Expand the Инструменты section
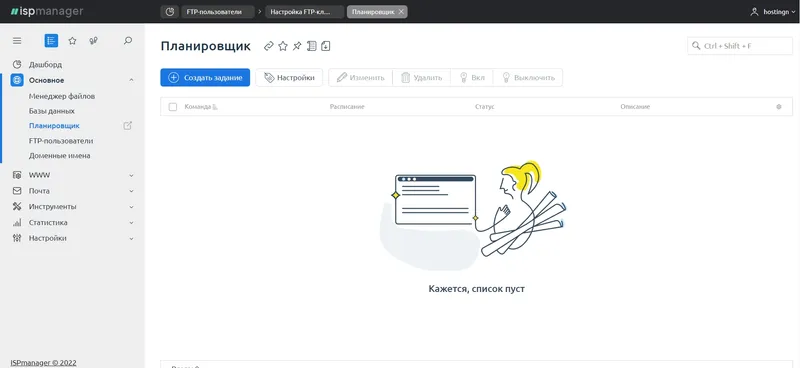 click(x=131, y=207)
